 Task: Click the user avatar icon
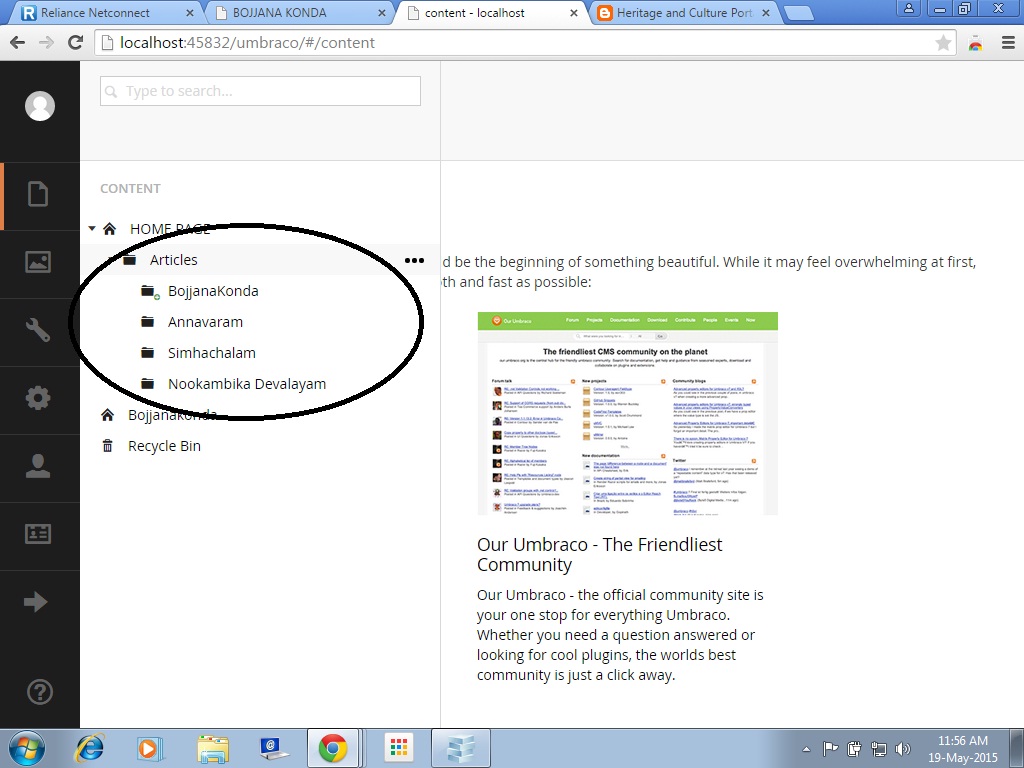click(x=40, y=106)
